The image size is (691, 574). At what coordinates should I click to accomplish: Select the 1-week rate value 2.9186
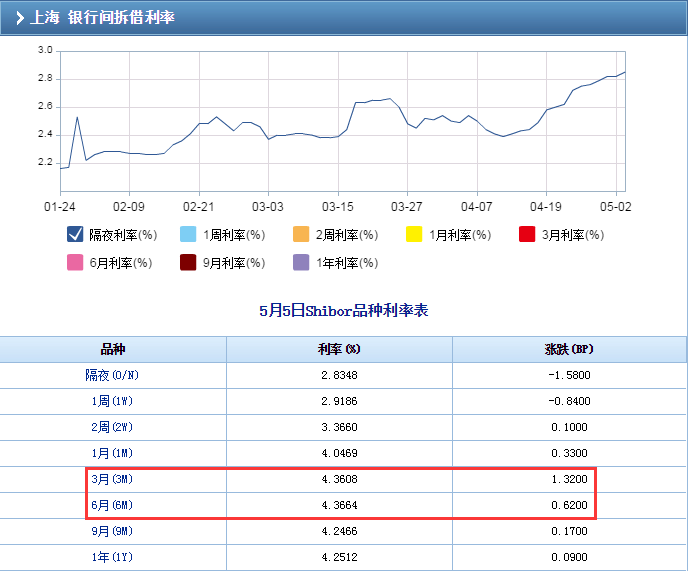pos(339,401)
